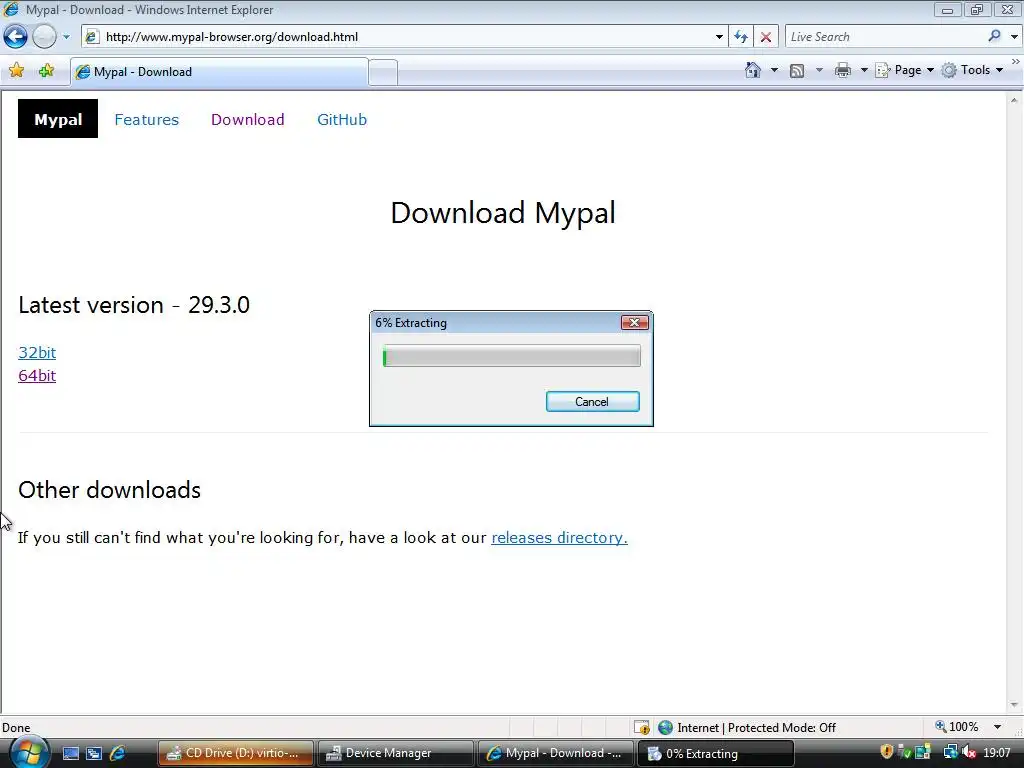
Task: Click the system clock showing 19:07
Action: [x=997, y=753]
